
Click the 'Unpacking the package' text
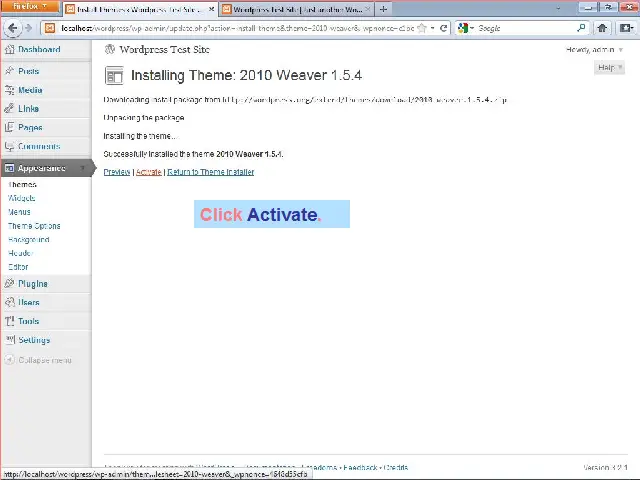[144, 118]
